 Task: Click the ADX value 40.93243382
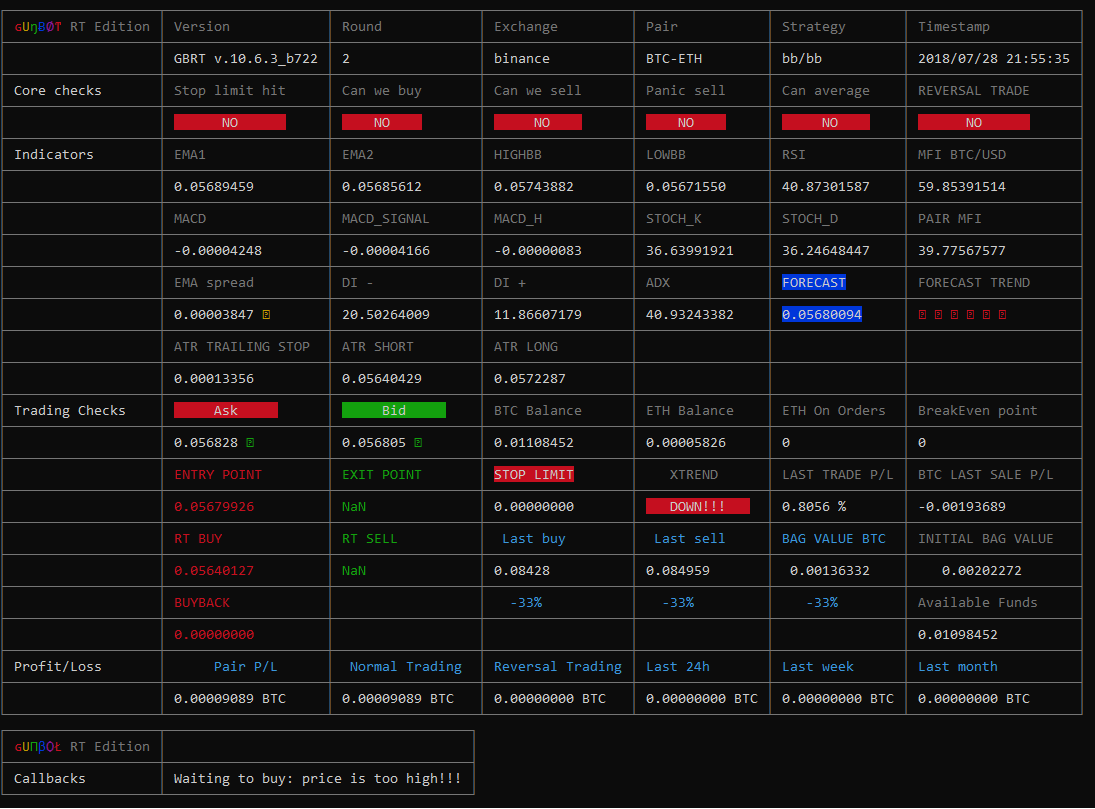point(690,314)
